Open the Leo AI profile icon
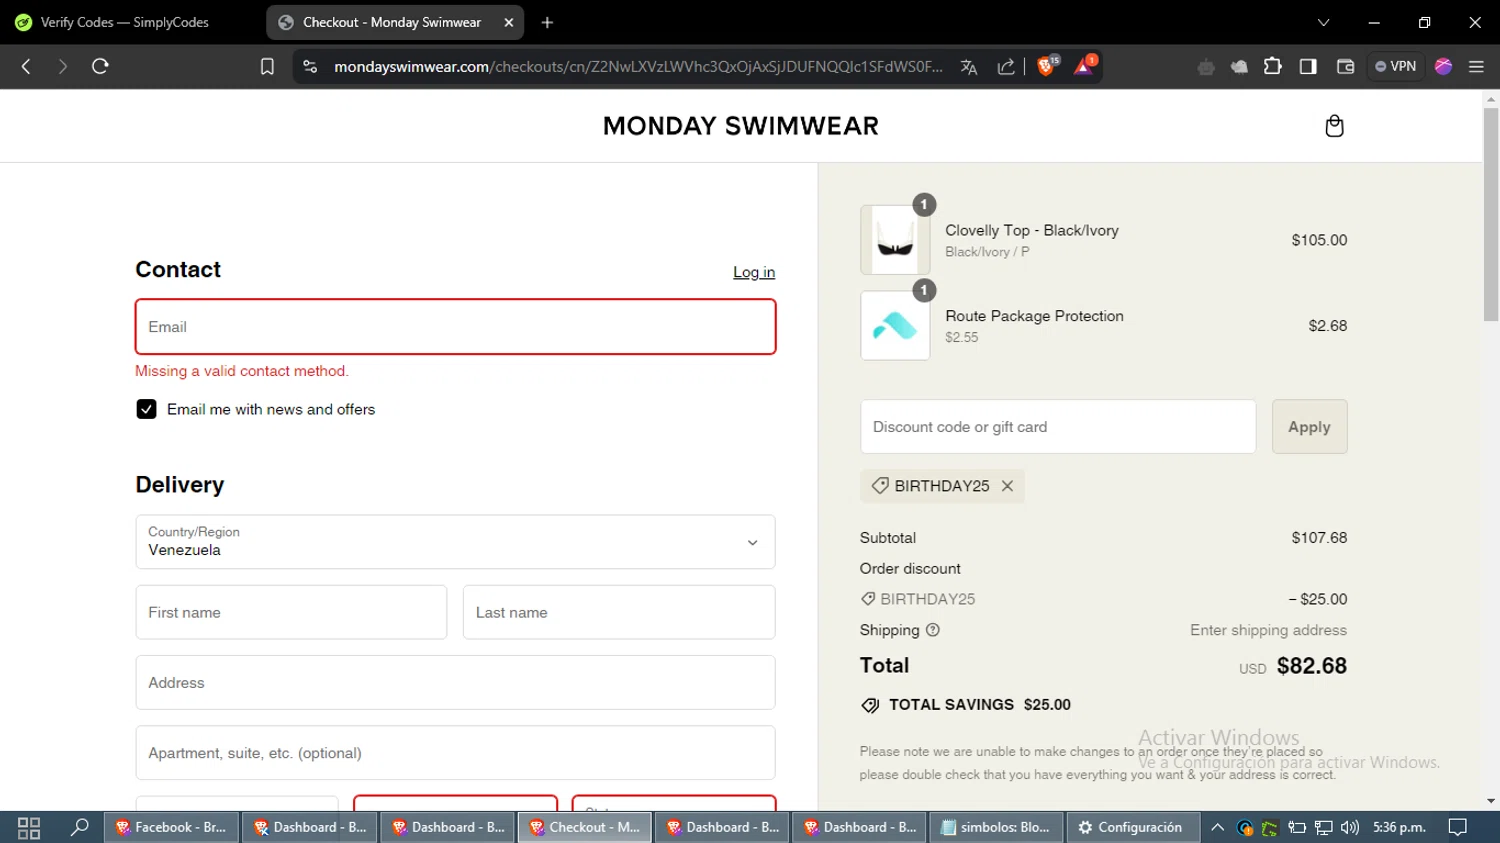This screenshot has height=843, width=1500. click(x=1443, y=67)
